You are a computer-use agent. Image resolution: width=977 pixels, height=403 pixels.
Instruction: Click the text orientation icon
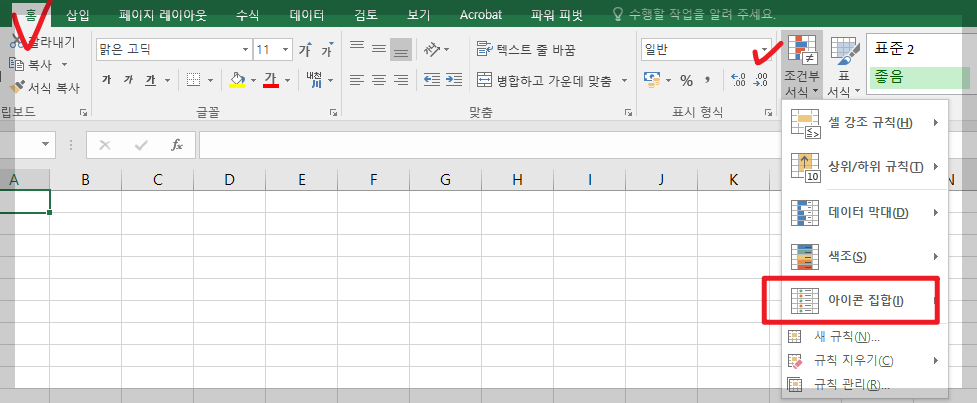(432, 49)
